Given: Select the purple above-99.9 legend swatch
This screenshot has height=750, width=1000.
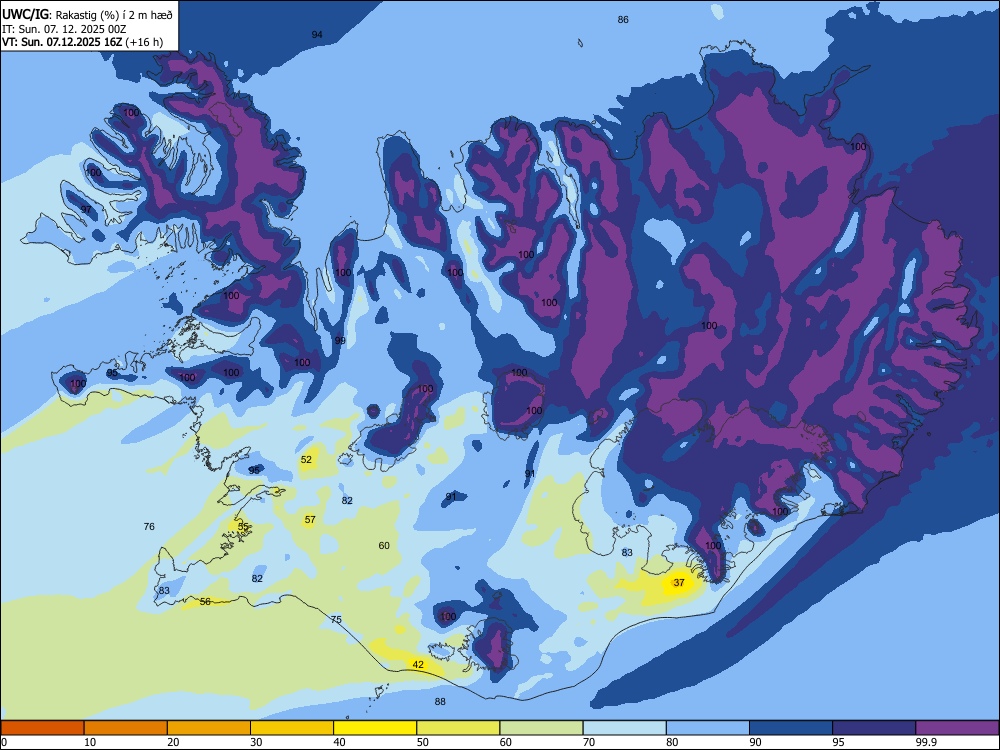Looking at the screenshot, I should click(957, 728).
